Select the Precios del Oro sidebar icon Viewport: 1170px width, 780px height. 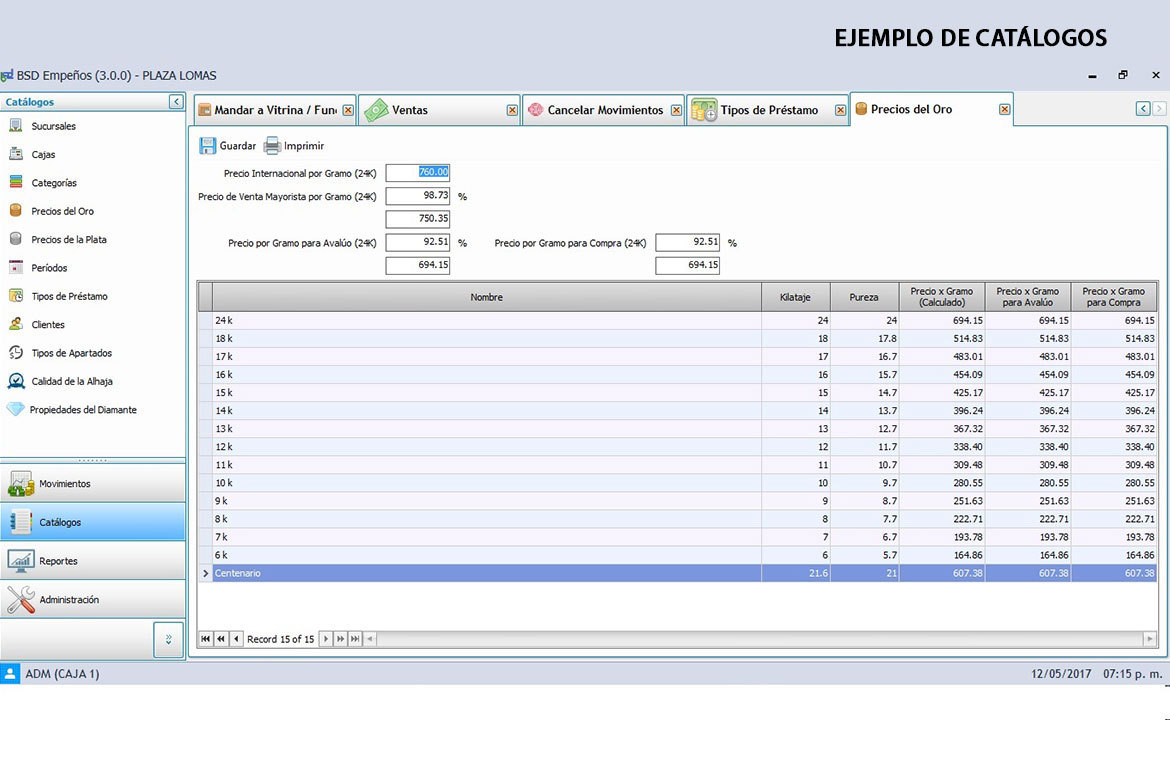point(16,210)
